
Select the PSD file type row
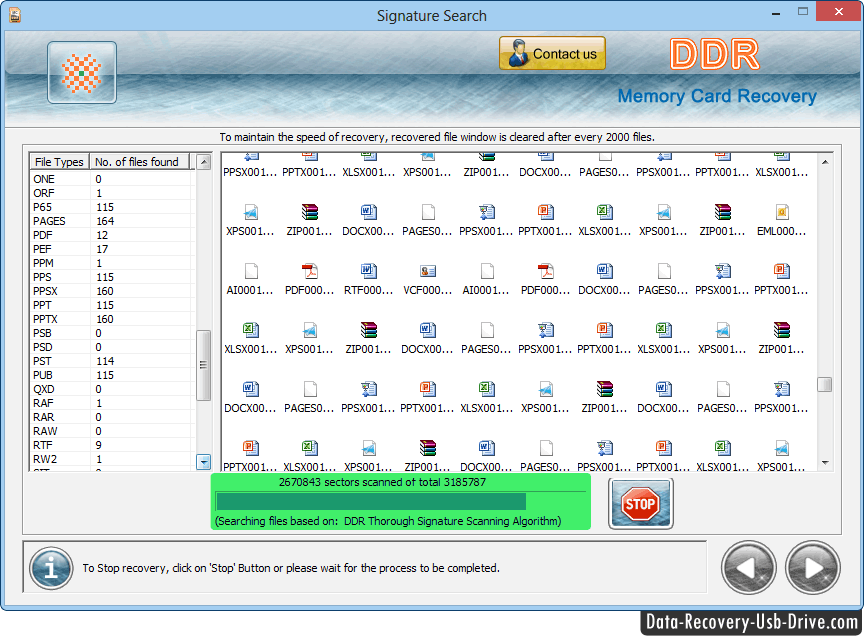pos(112,347)
